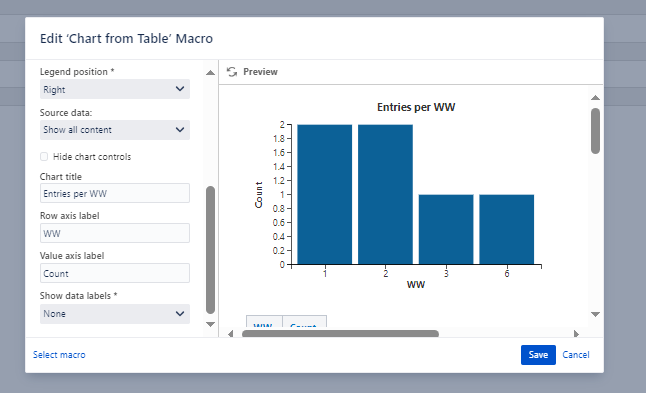Image resolution: width=646 pixels, height=393 pixels.
Task: Click the chart bar for WW 2
Action: point(385,194)
